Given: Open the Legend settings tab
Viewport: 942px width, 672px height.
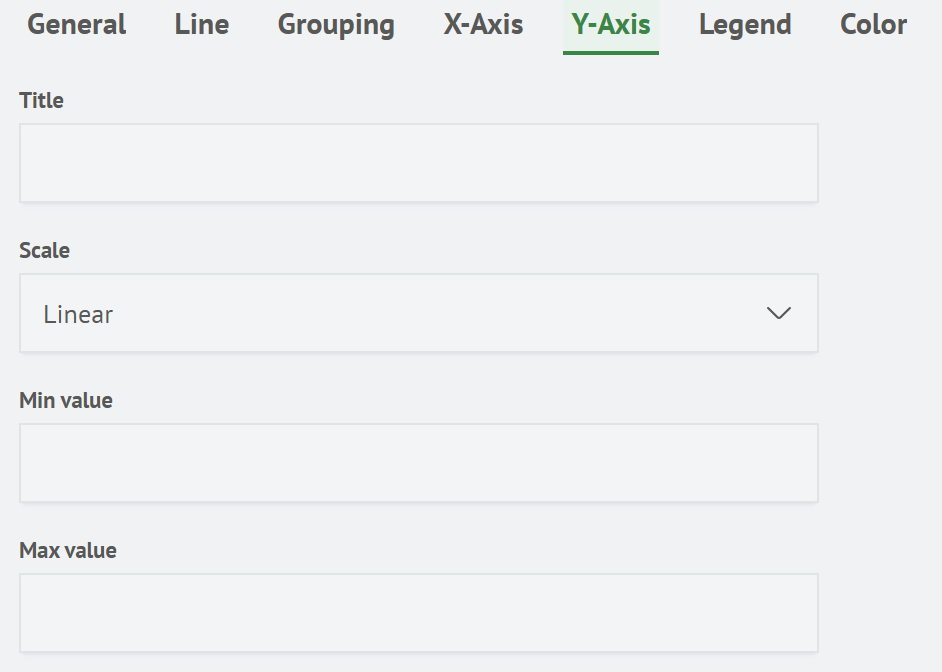Looking at the screenshot, I should (x=745, y=25).
